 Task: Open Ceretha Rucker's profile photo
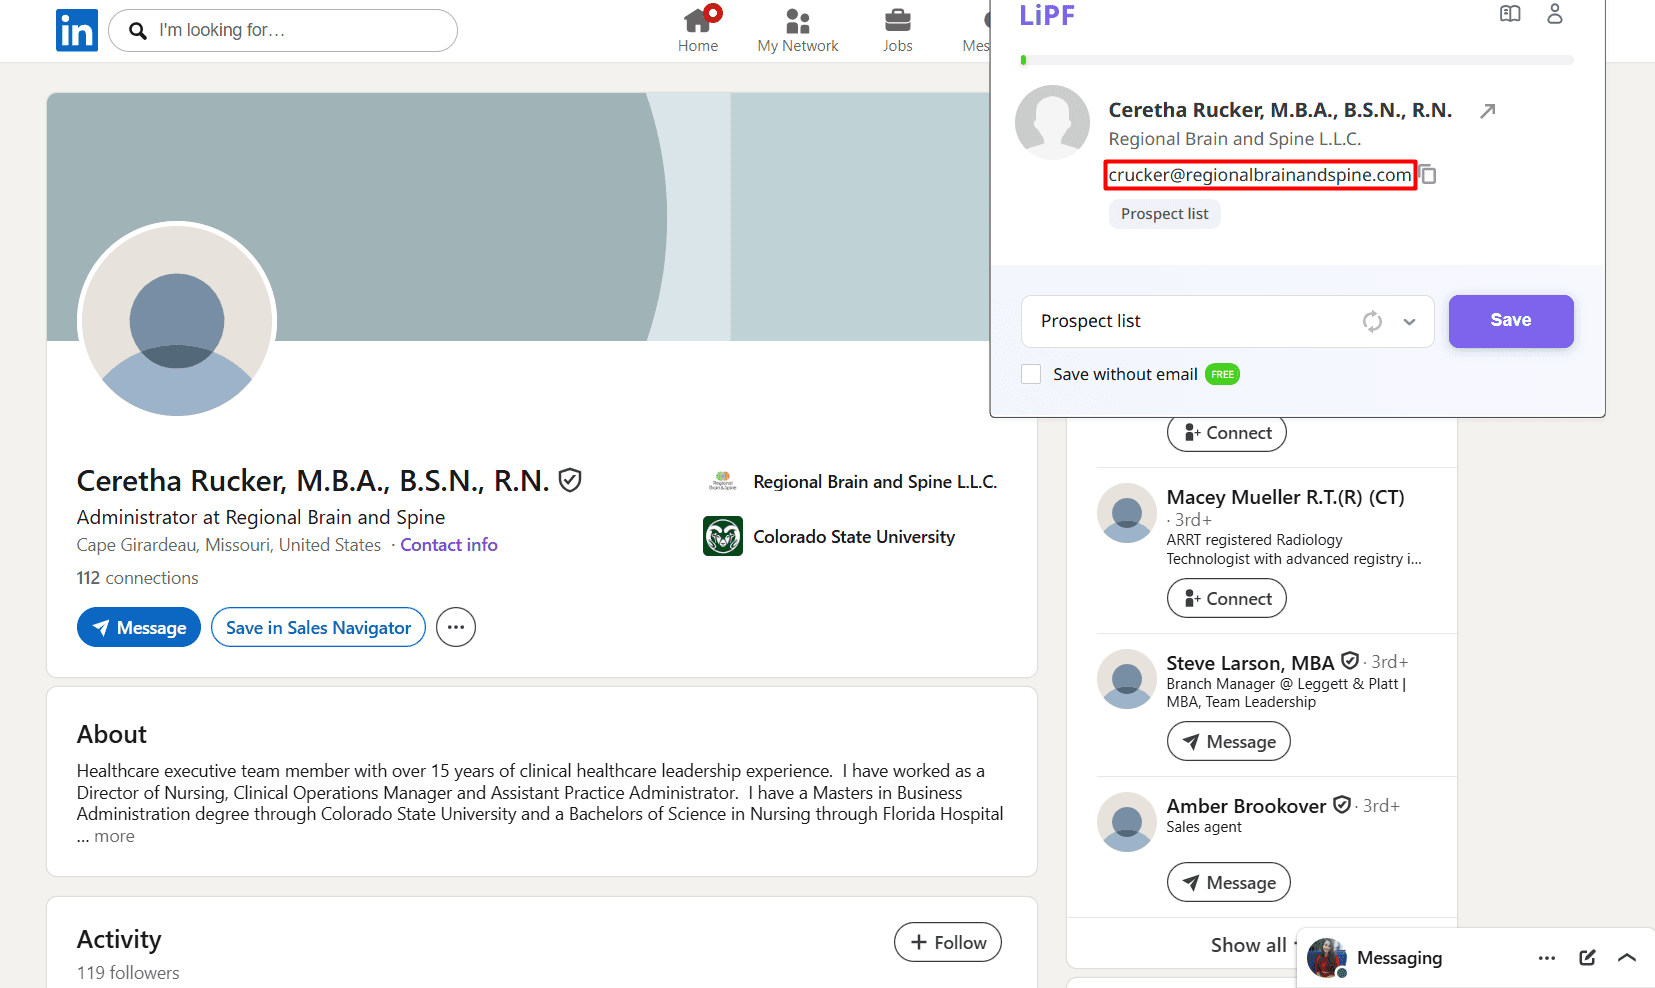coord(177,320)
